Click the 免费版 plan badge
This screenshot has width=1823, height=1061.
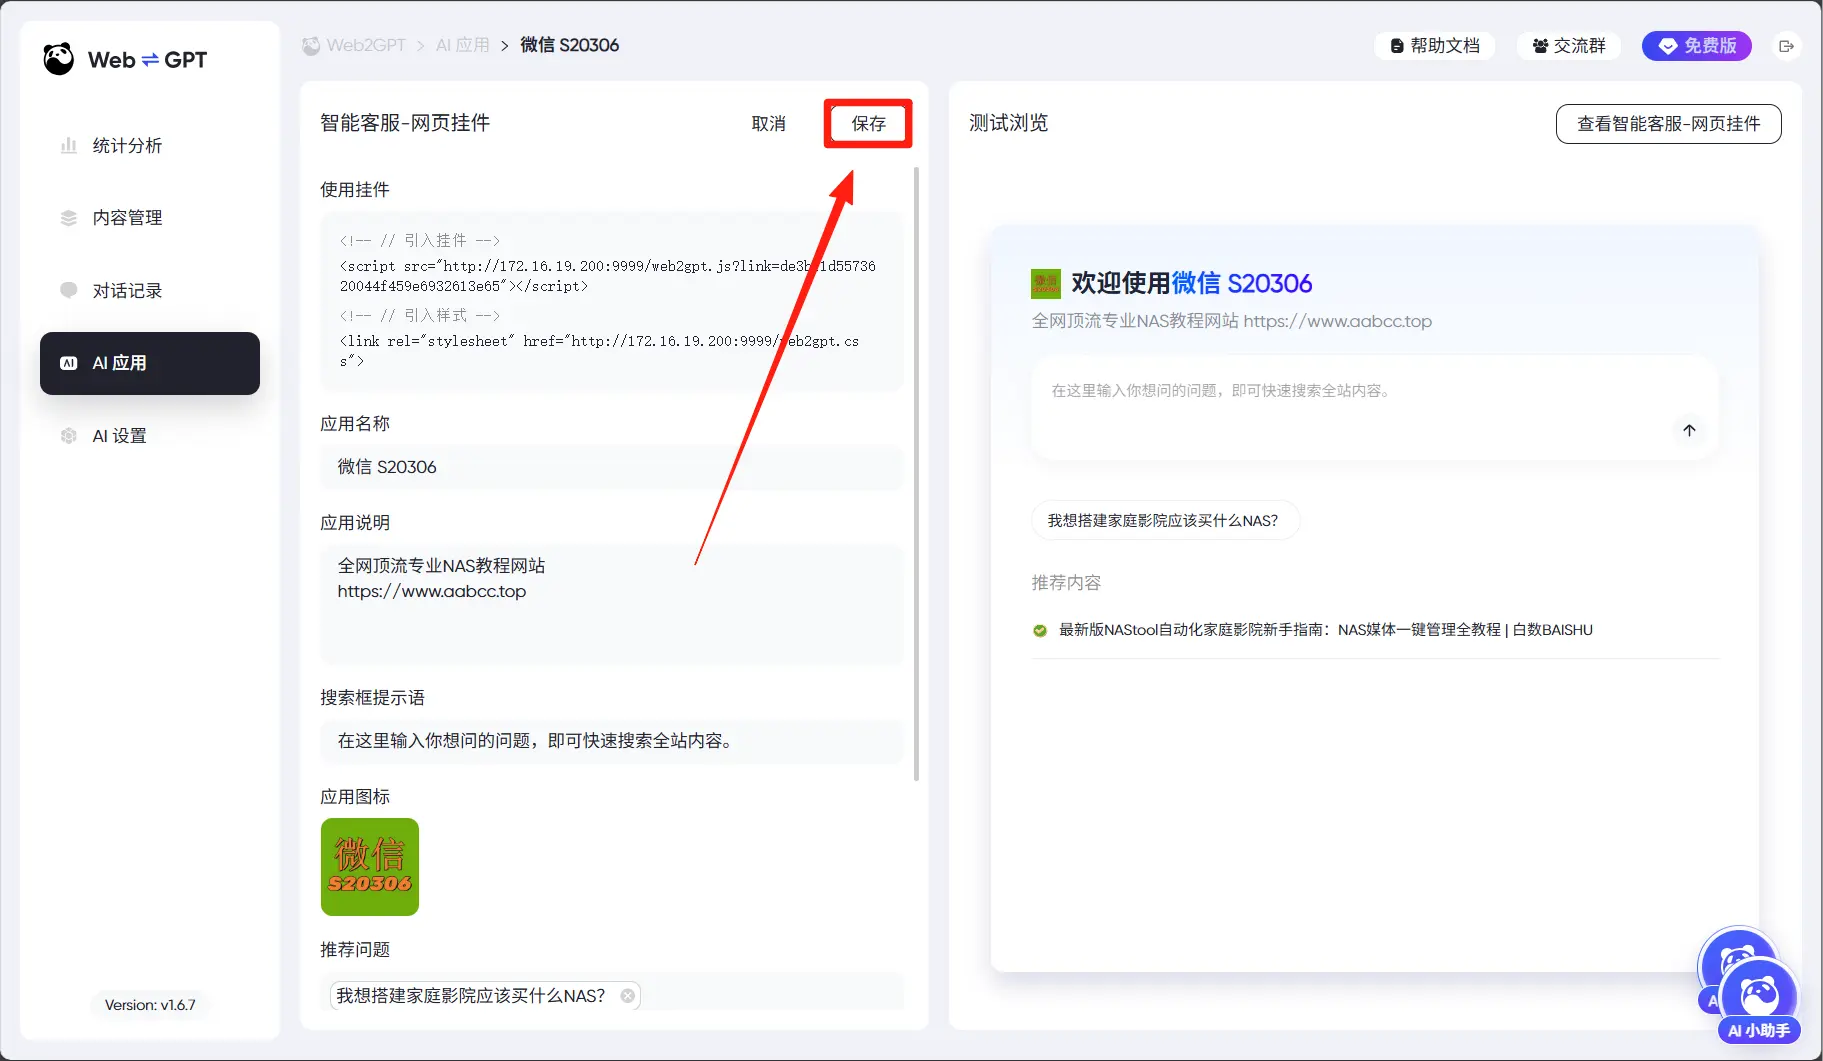click(1697, 46)
